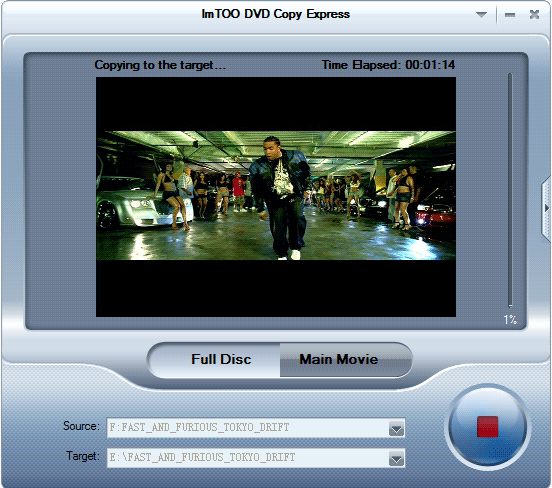The image size is (552, 488).
Task: Minimize the ImTOO DVD Copy Express window
Action: coord(510,15)
